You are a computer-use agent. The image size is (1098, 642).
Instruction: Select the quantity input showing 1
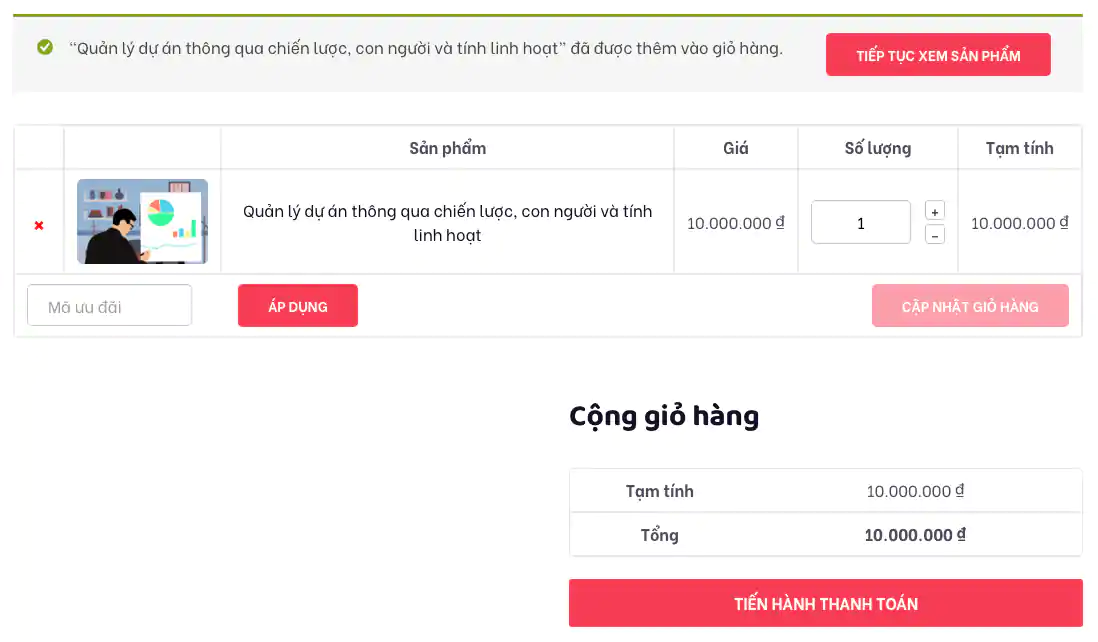coord(860,222)
